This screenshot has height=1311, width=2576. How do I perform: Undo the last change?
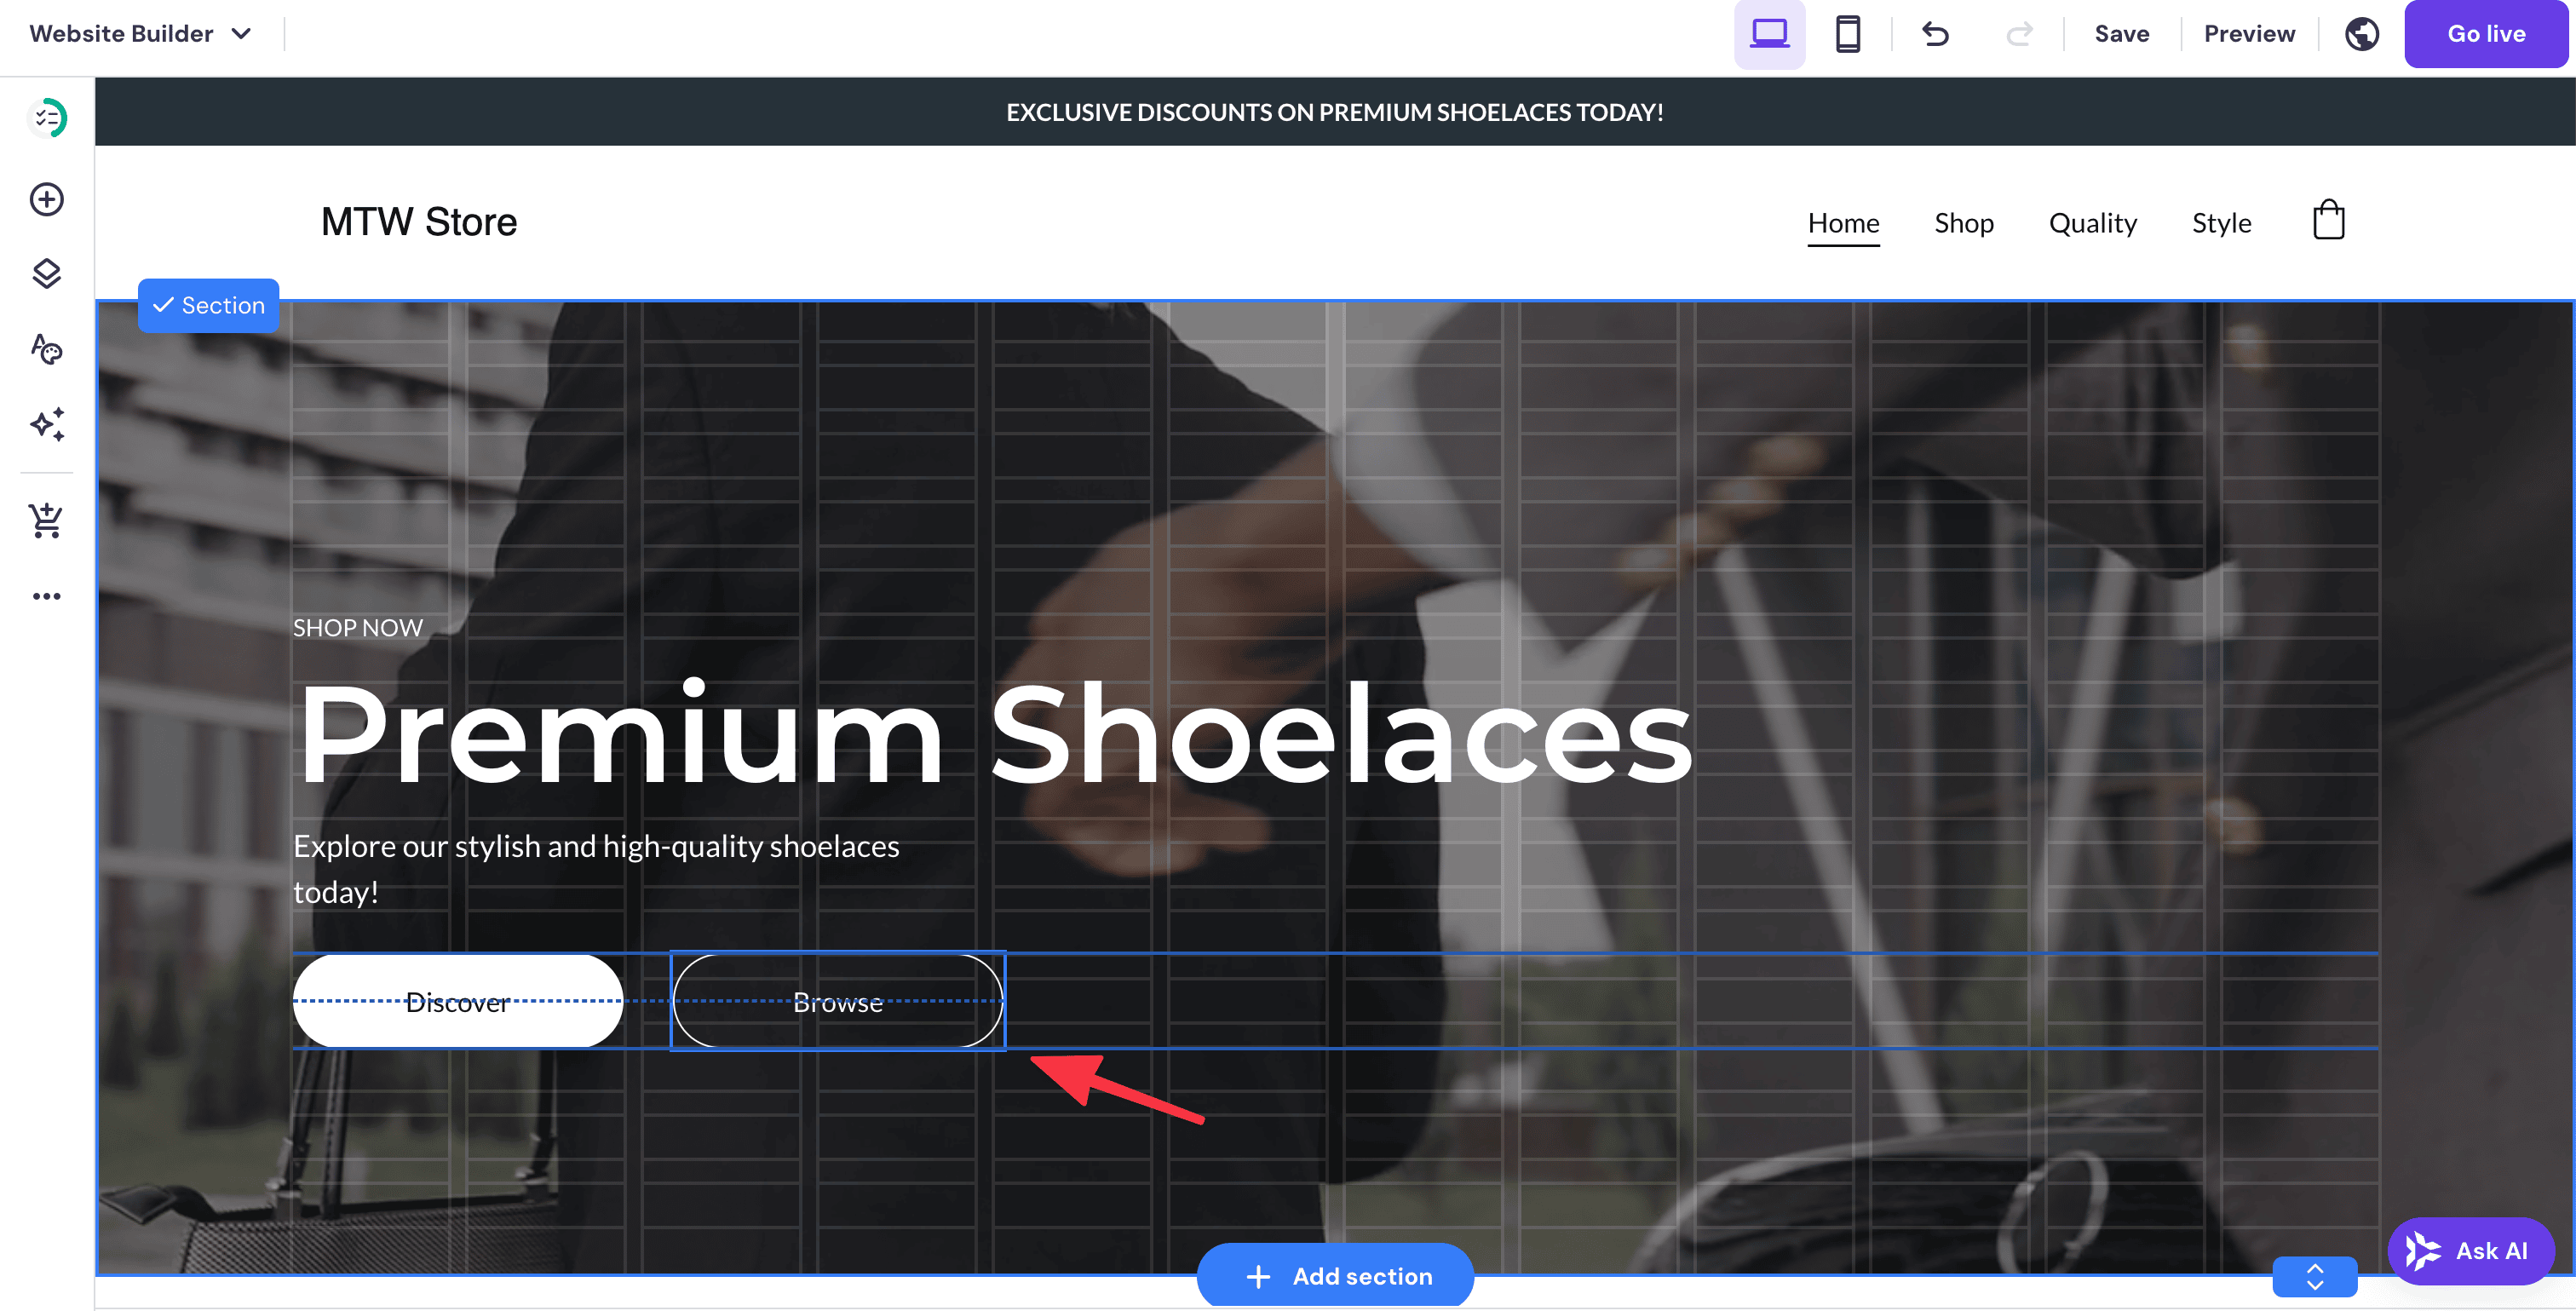point(1934,33)
